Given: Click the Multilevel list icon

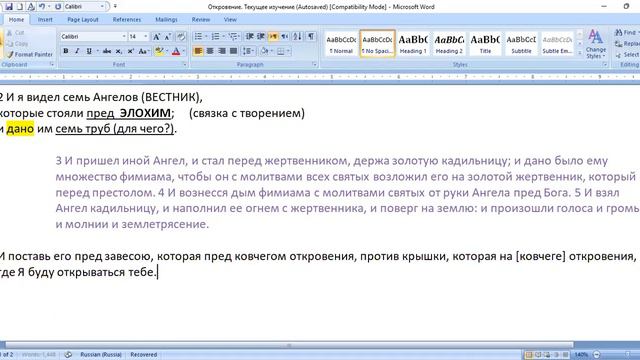Looking at the screenshot, I should click(x=233, y=37).
